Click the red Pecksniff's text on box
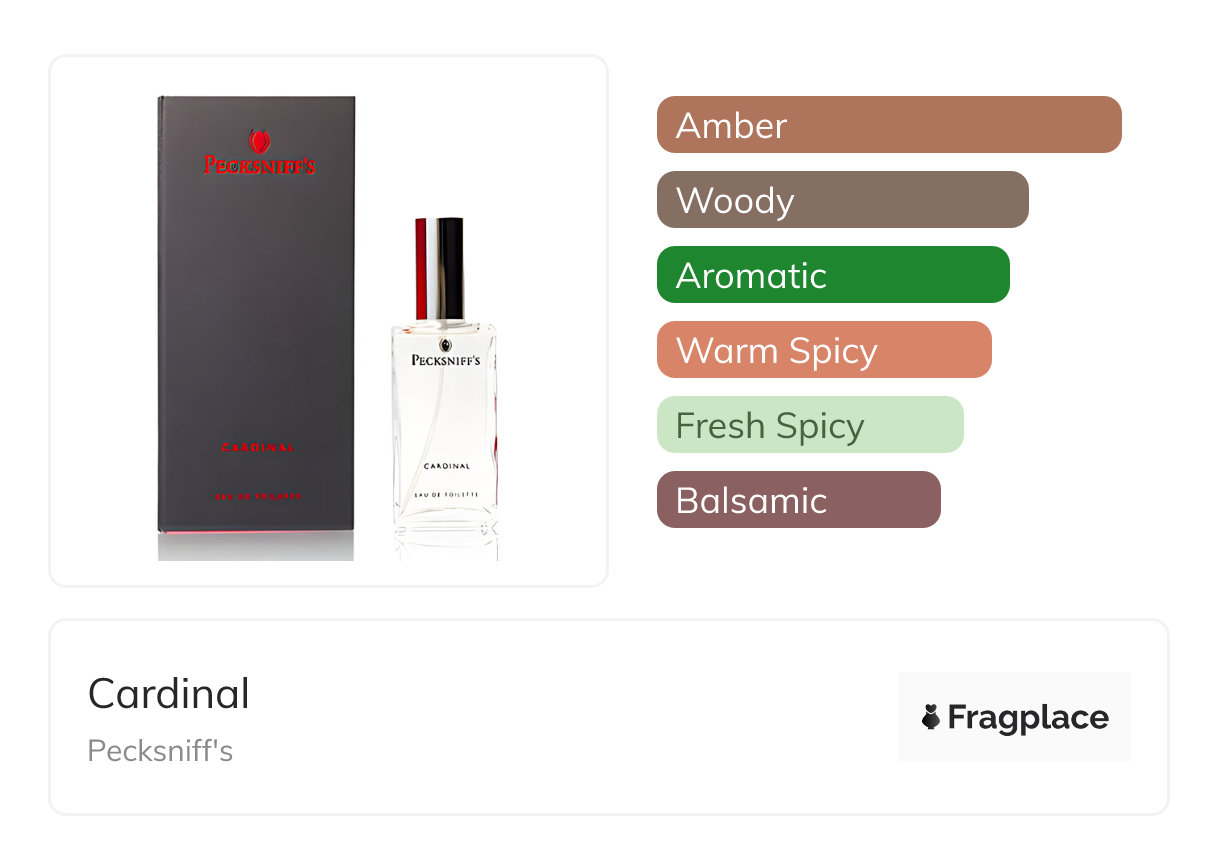The image size is (1218, 864). 260,165
